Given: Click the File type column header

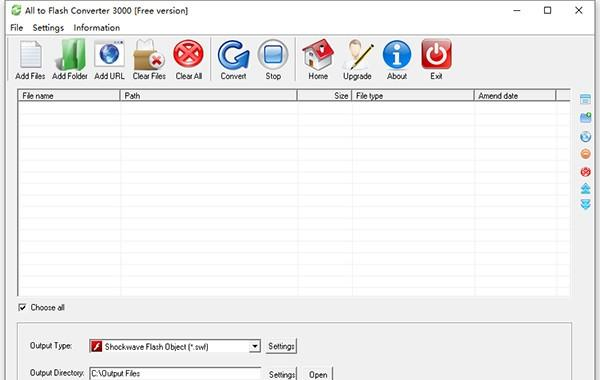Looking at the screenshot, I should [x=413, y=96].
